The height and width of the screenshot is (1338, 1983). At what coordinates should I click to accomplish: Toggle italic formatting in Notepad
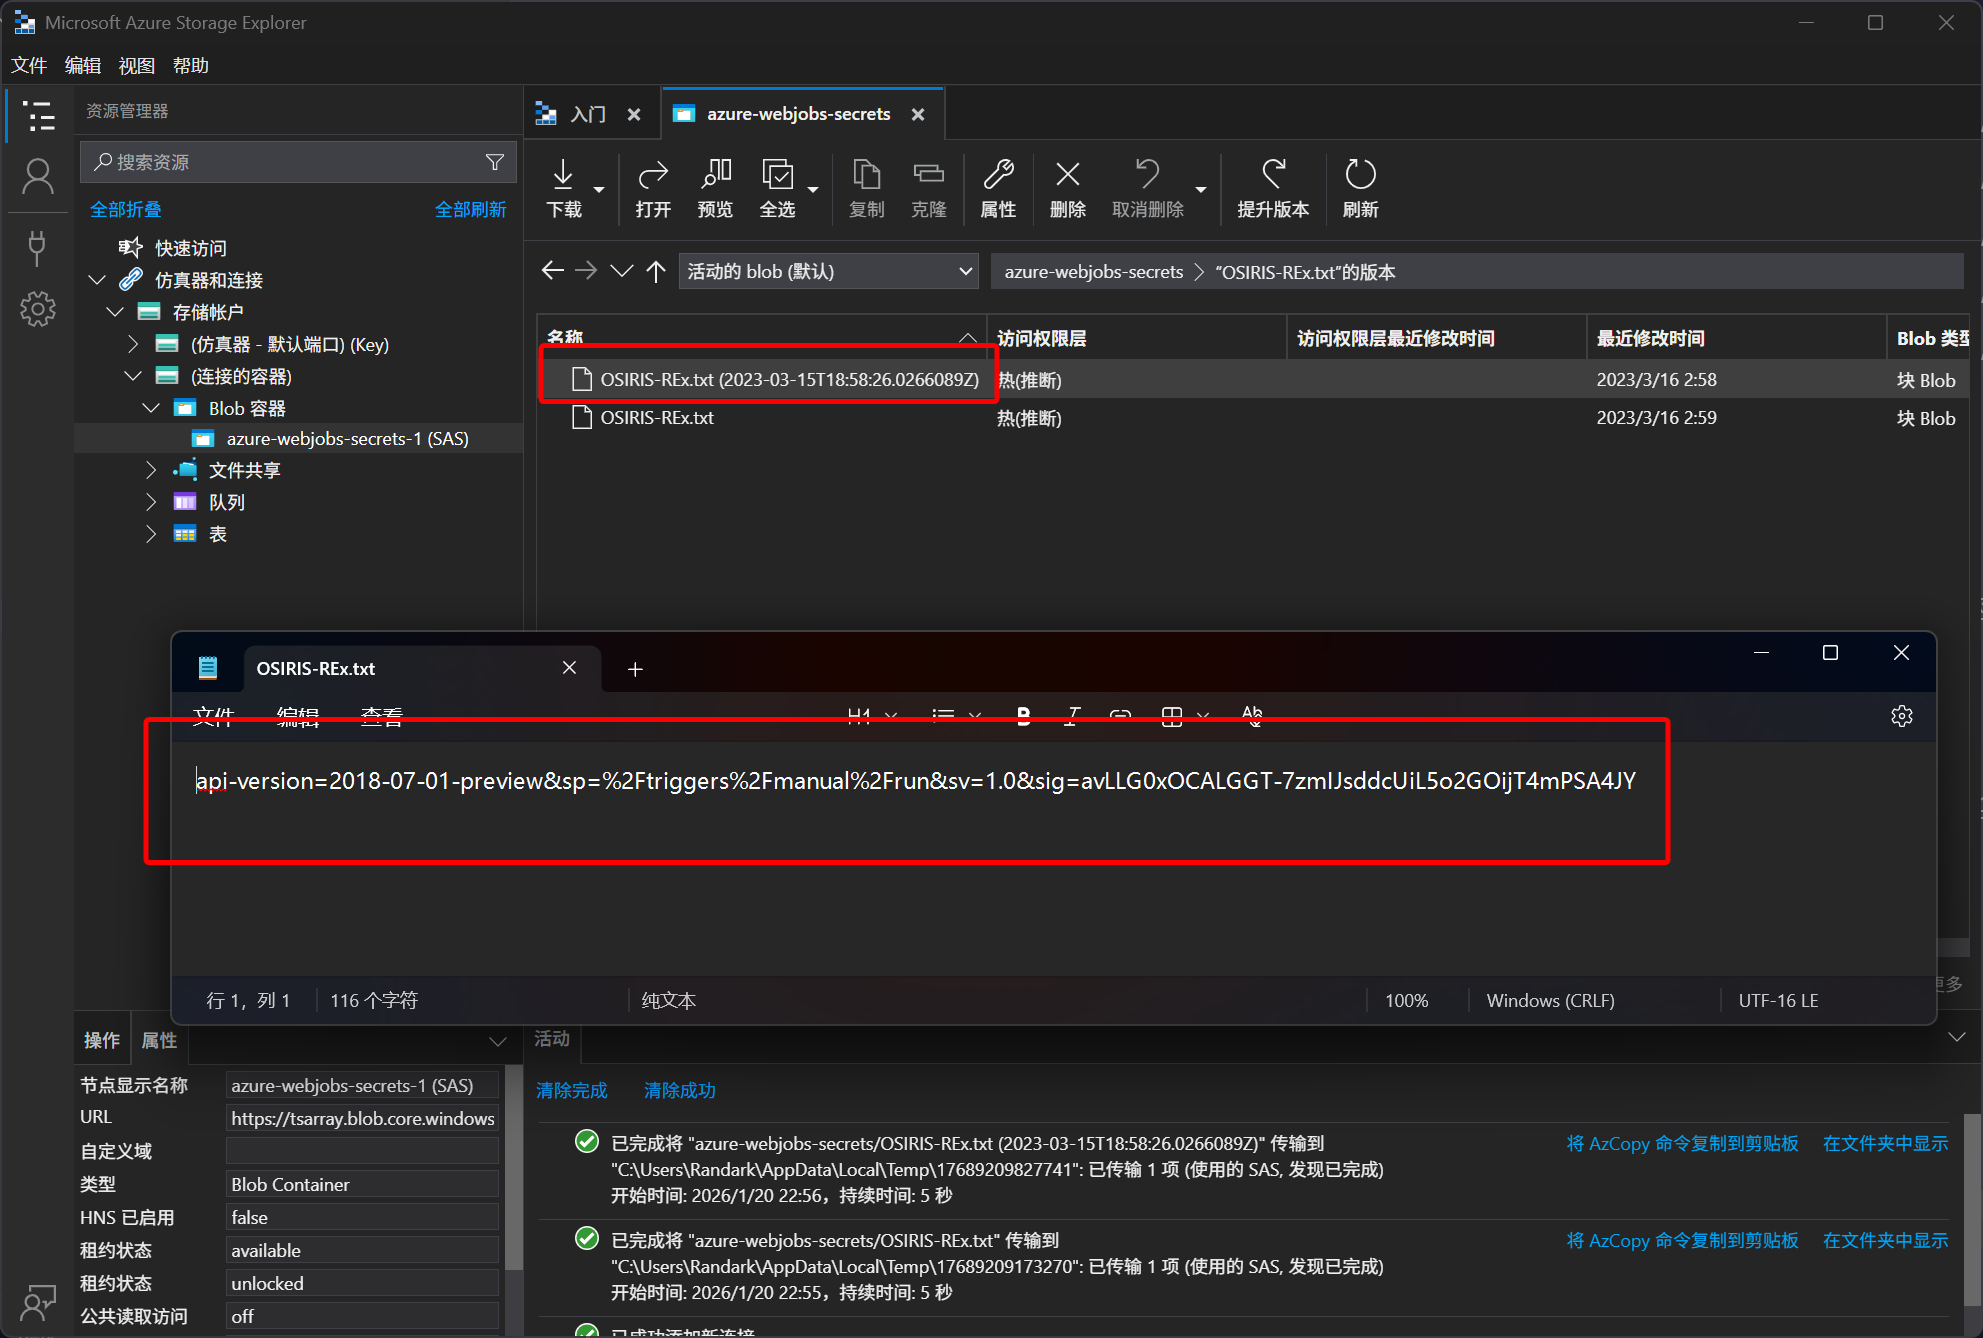[1072, 715]
